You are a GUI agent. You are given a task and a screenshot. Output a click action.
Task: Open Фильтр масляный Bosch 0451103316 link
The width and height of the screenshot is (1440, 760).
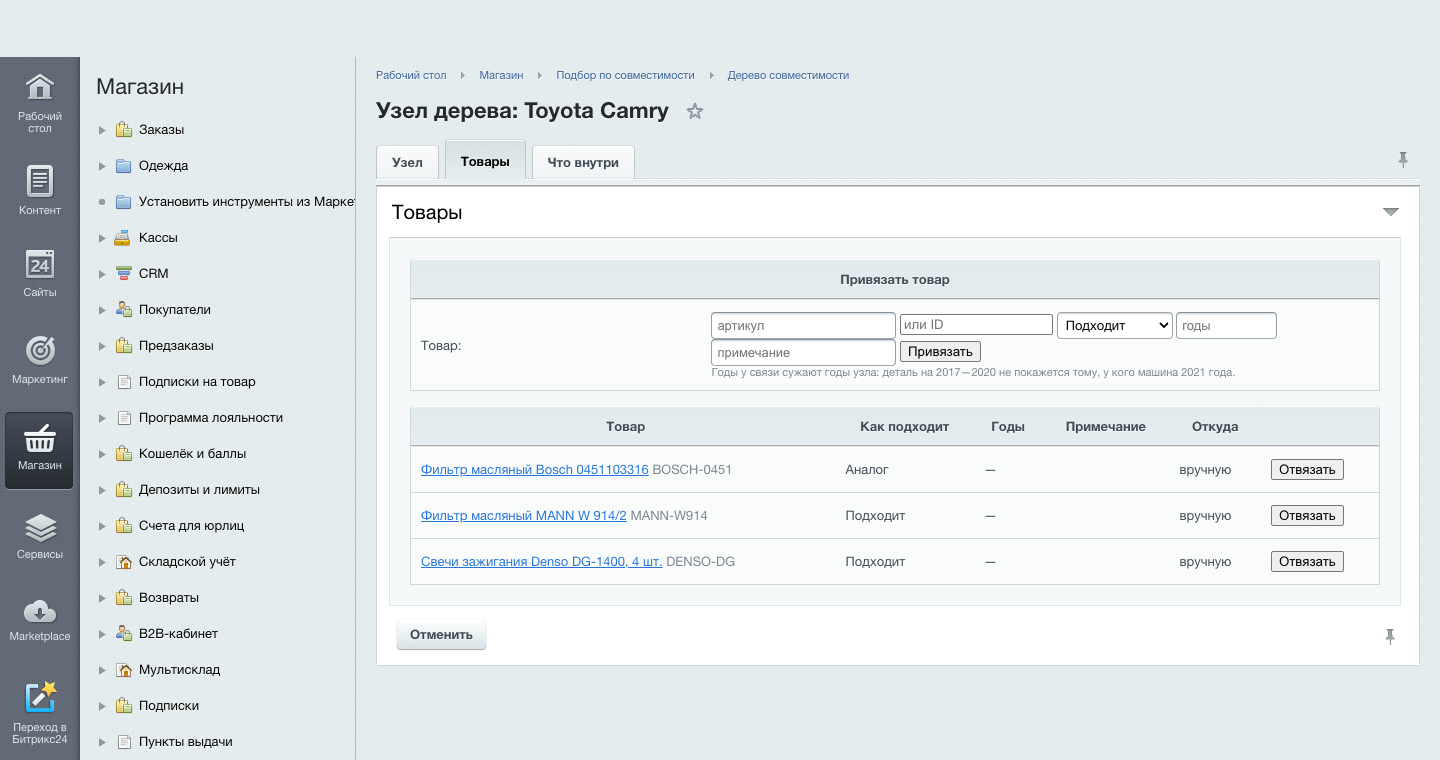[535, 470]
